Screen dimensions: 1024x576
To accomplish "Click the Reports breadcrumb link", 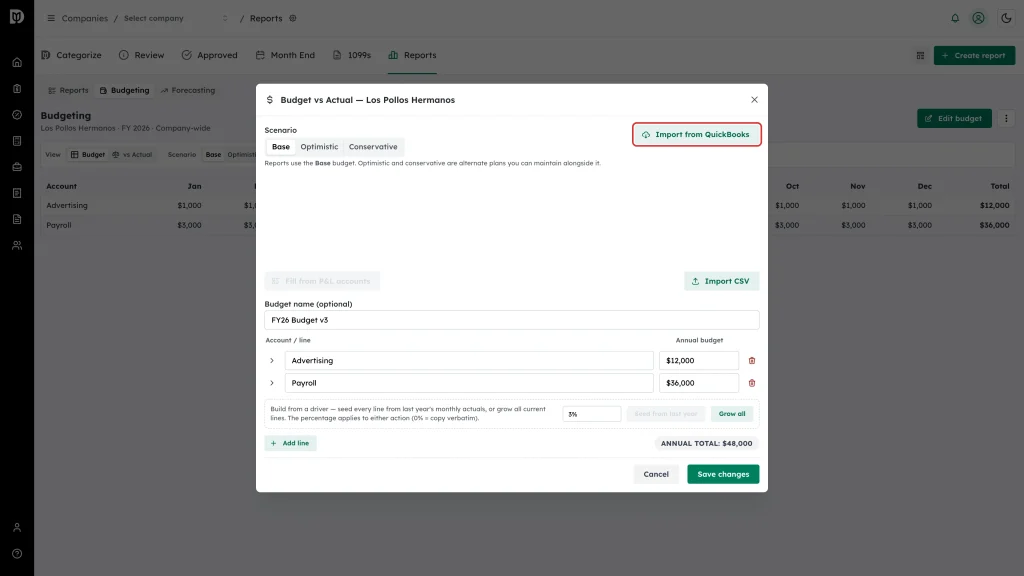I will (266, 18).
